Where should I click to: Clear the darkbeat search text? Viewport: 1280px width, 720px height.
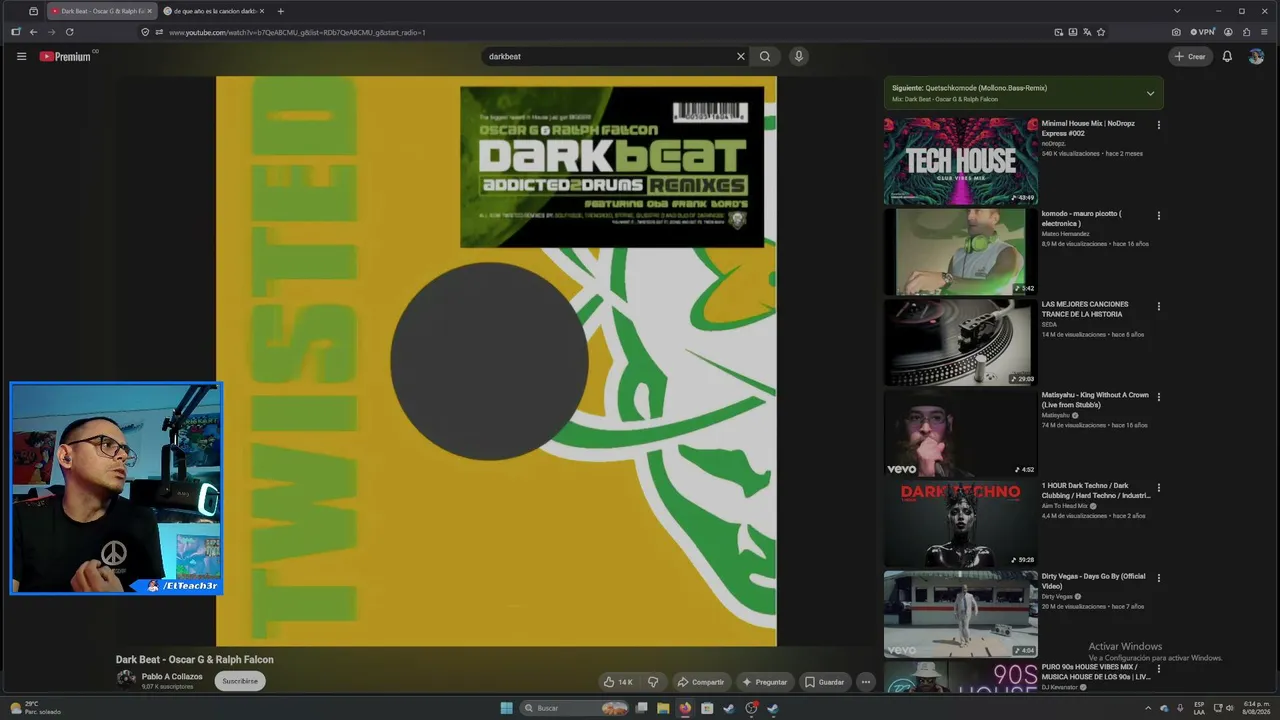(x=741, y=56)
